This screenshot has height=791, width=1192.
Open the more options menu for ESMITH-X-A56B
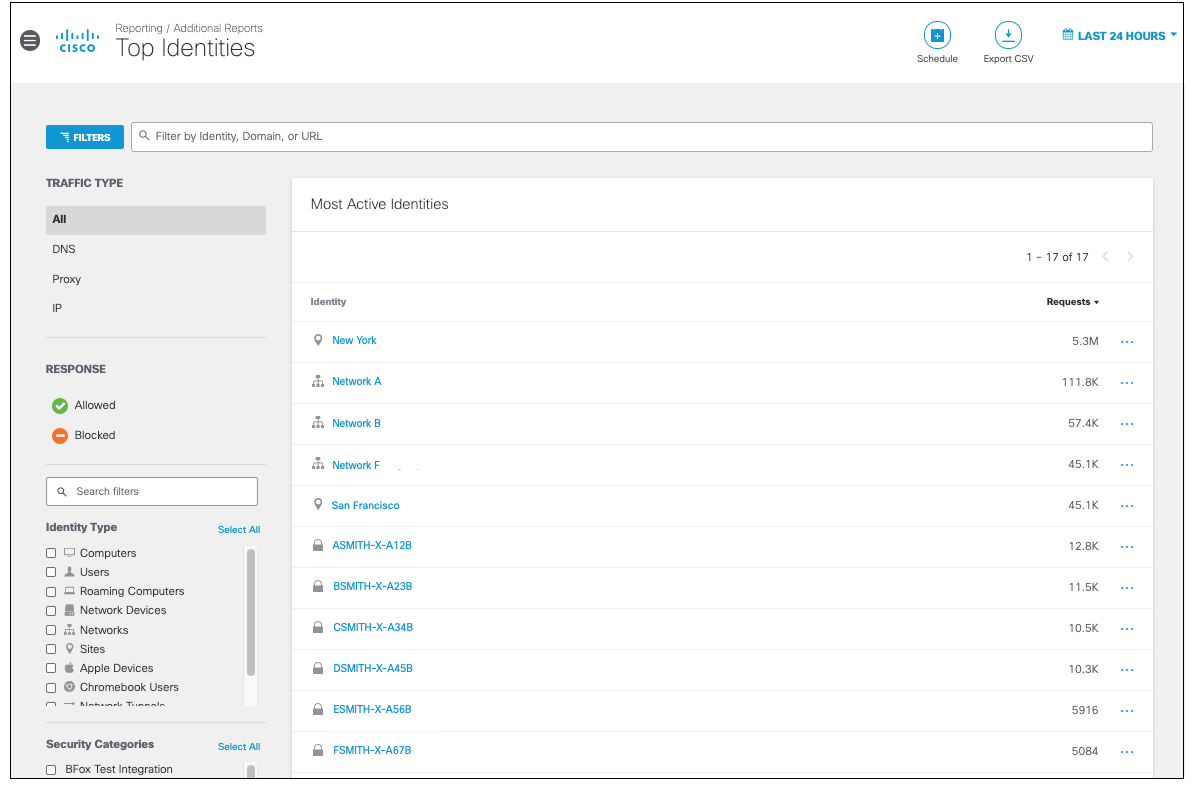[1127, 711]
